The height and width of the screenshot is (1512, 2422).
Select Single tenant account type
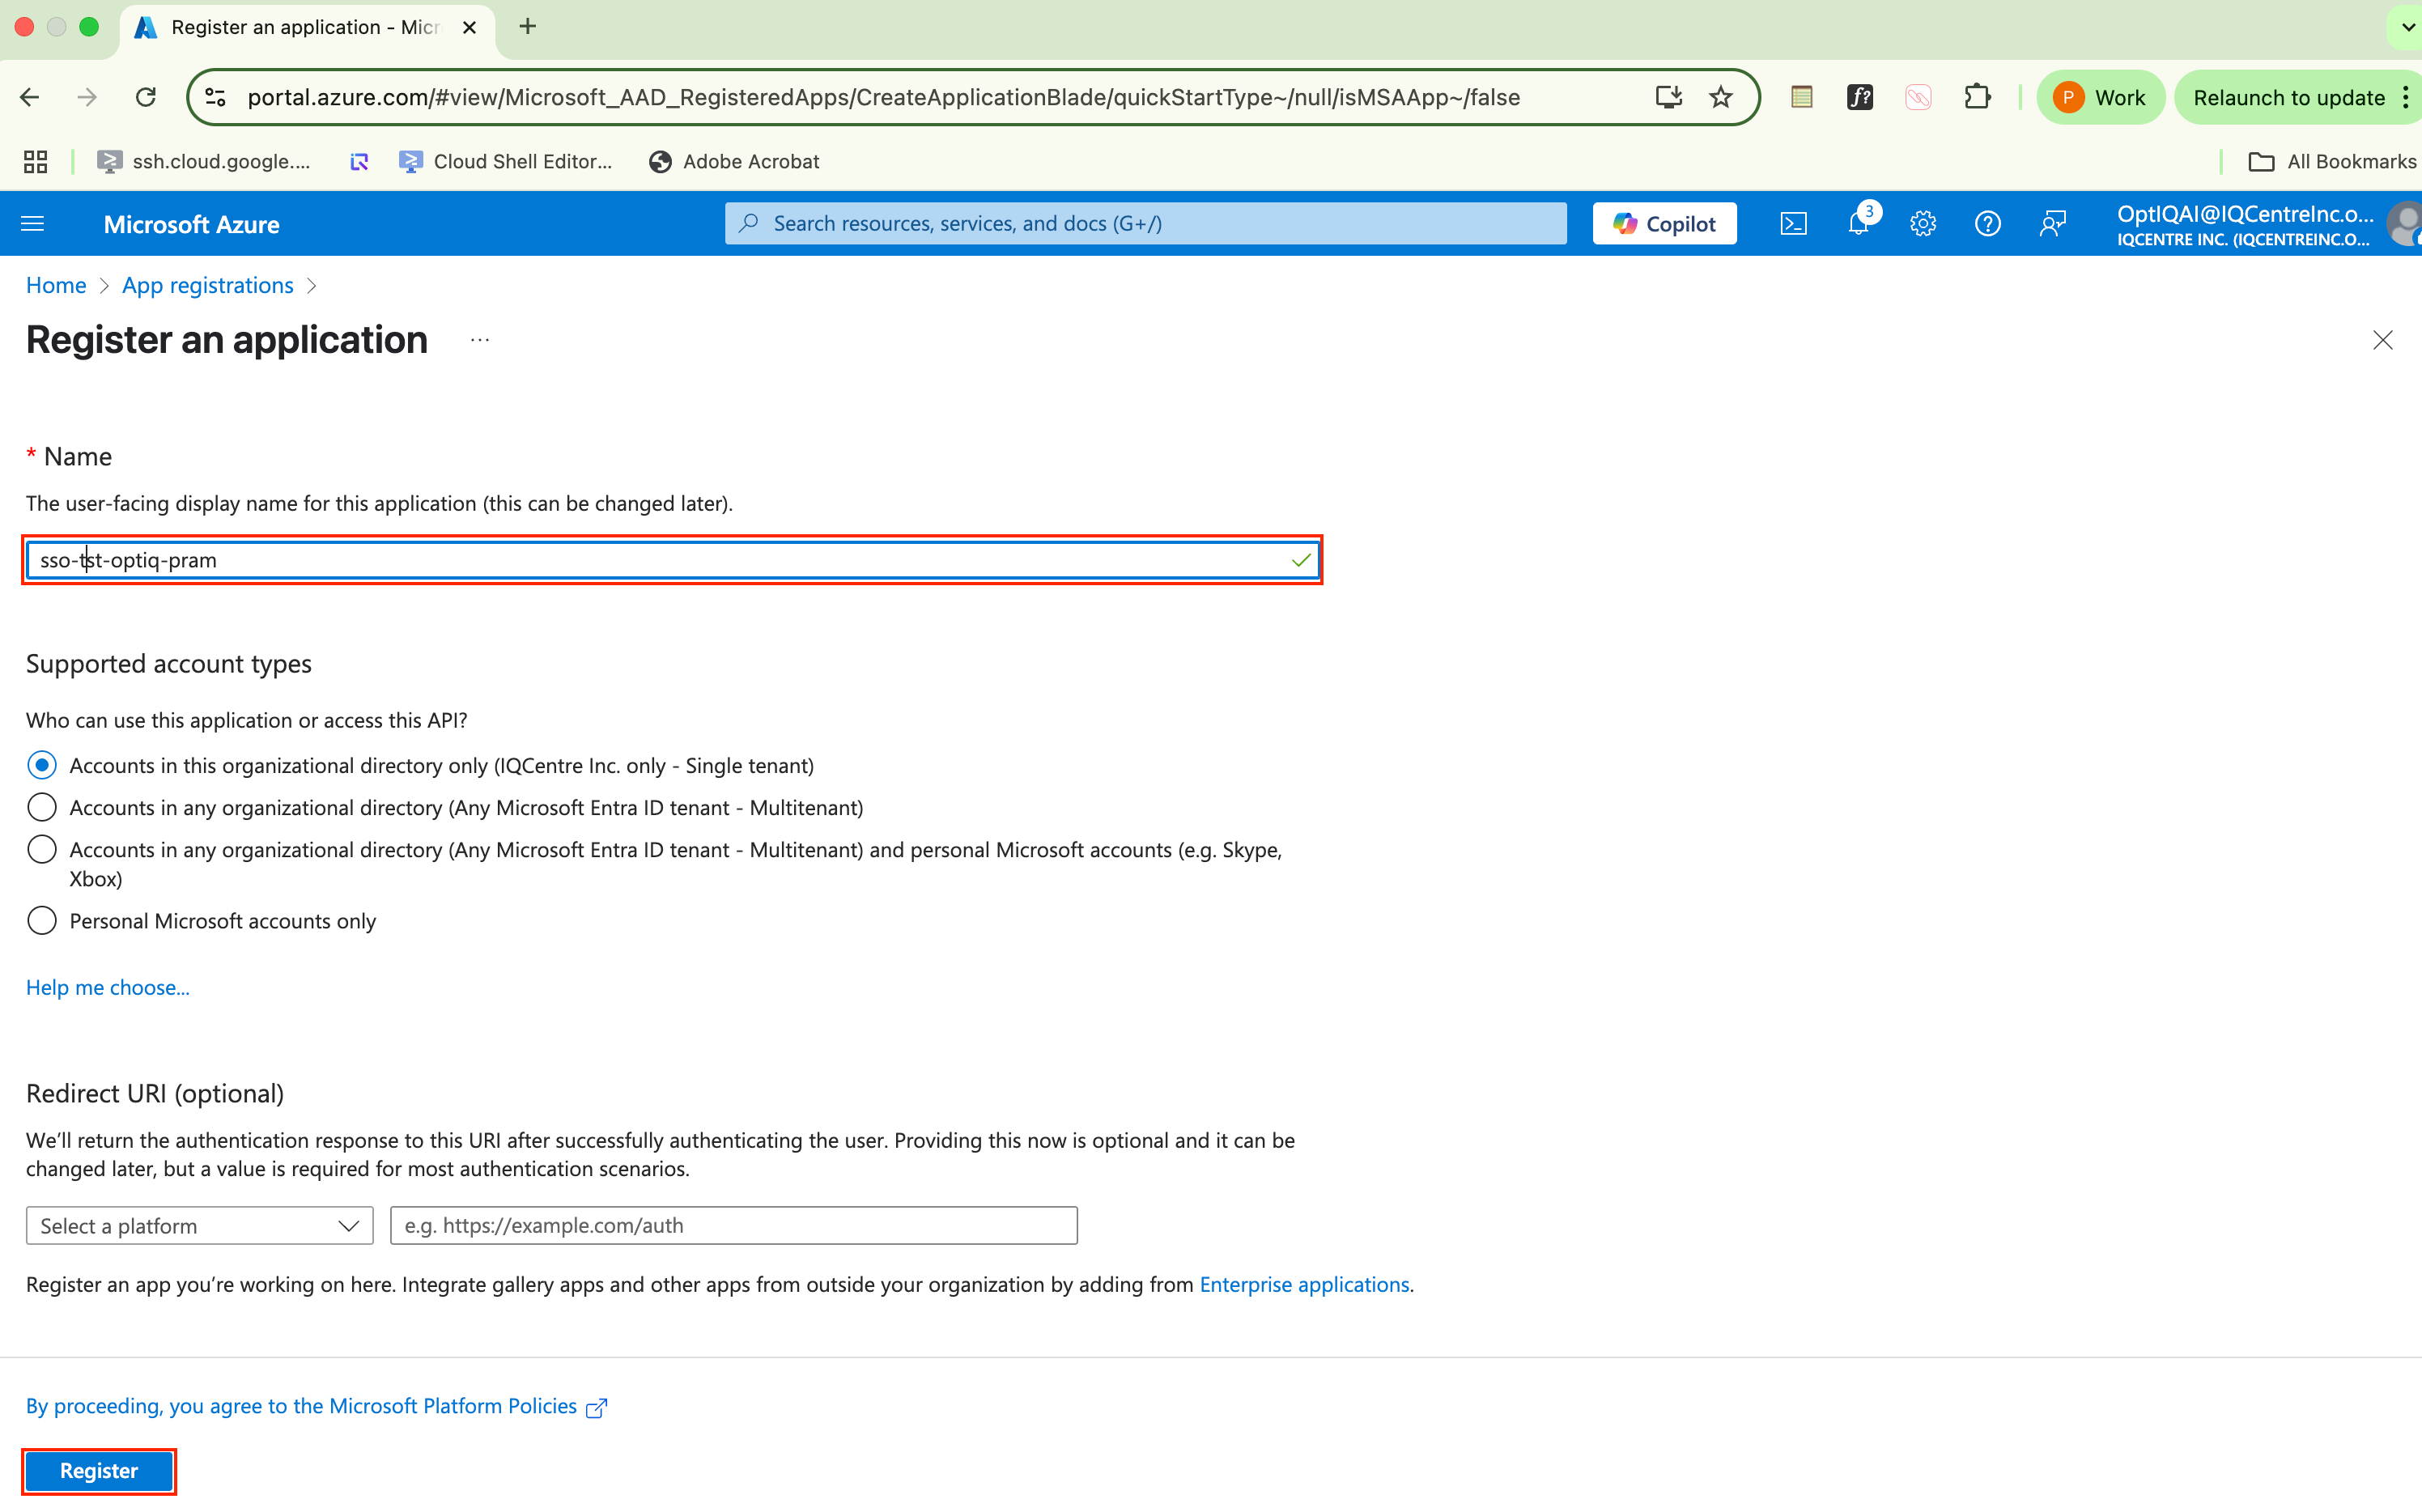pyautogui.click(x=42, y=765)
